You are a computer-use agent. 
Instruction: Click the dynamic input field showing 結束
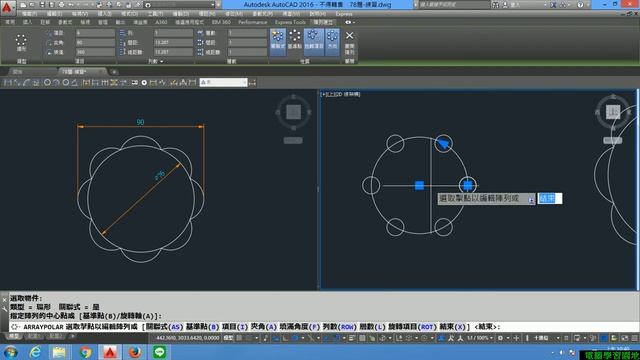(550, 198)
